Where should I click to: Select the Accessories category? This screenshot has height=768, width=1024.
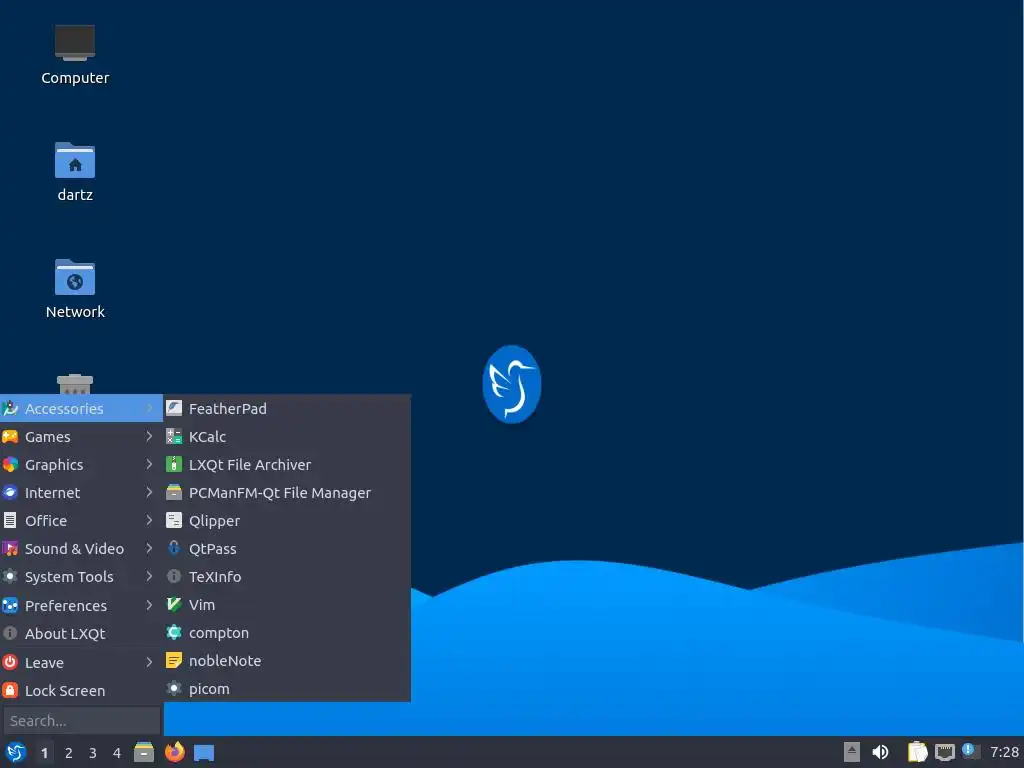[81, 409]
